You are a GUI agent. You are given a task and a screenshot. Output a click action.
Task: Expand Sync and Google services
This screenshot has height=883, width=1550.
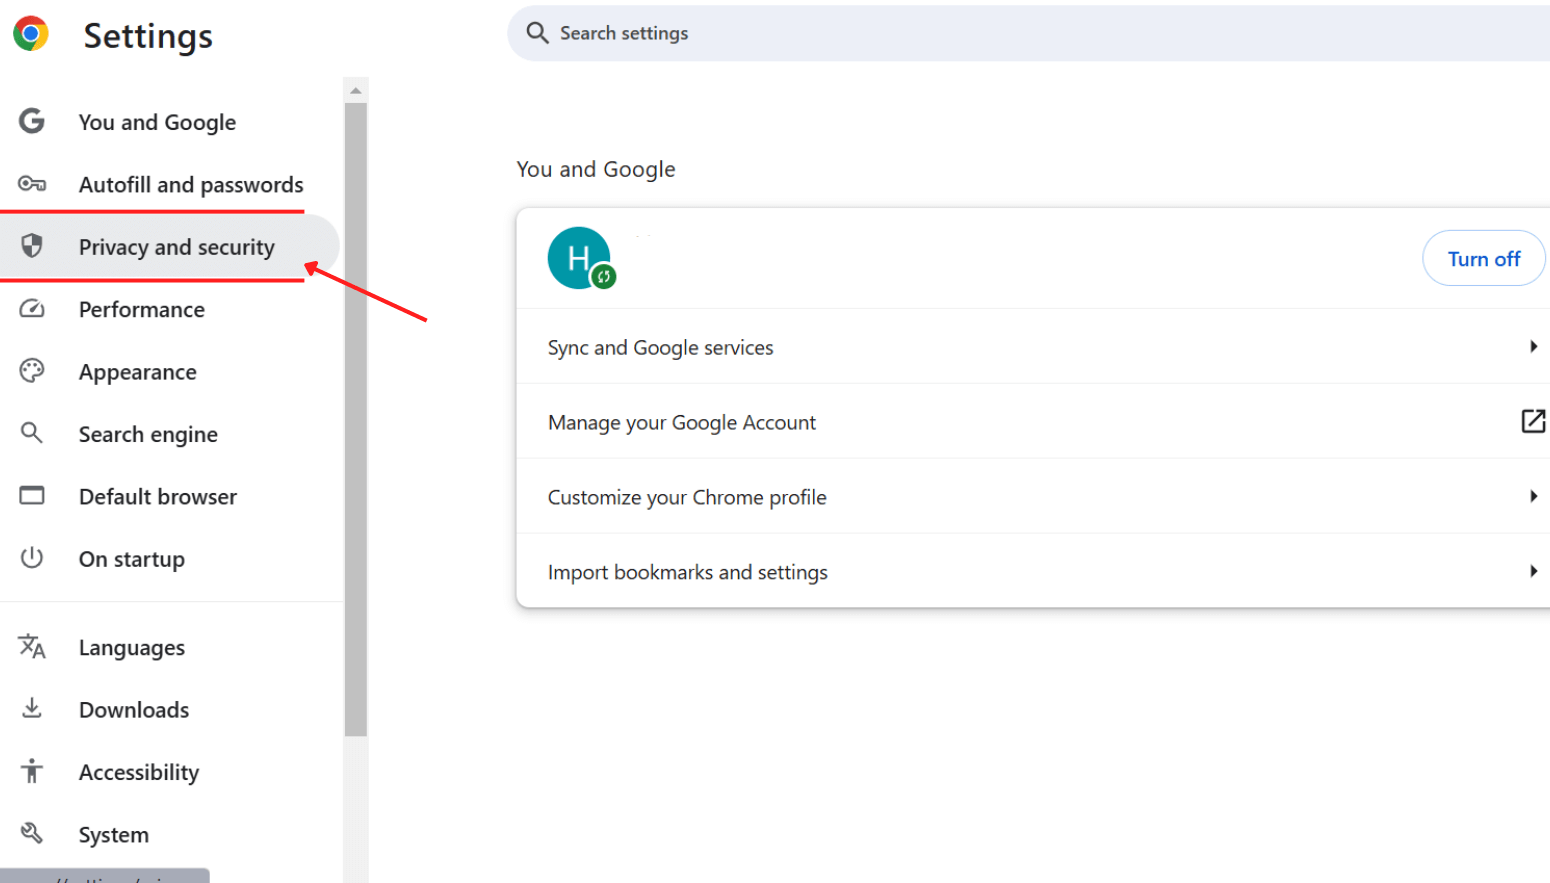pos(1533,346)
